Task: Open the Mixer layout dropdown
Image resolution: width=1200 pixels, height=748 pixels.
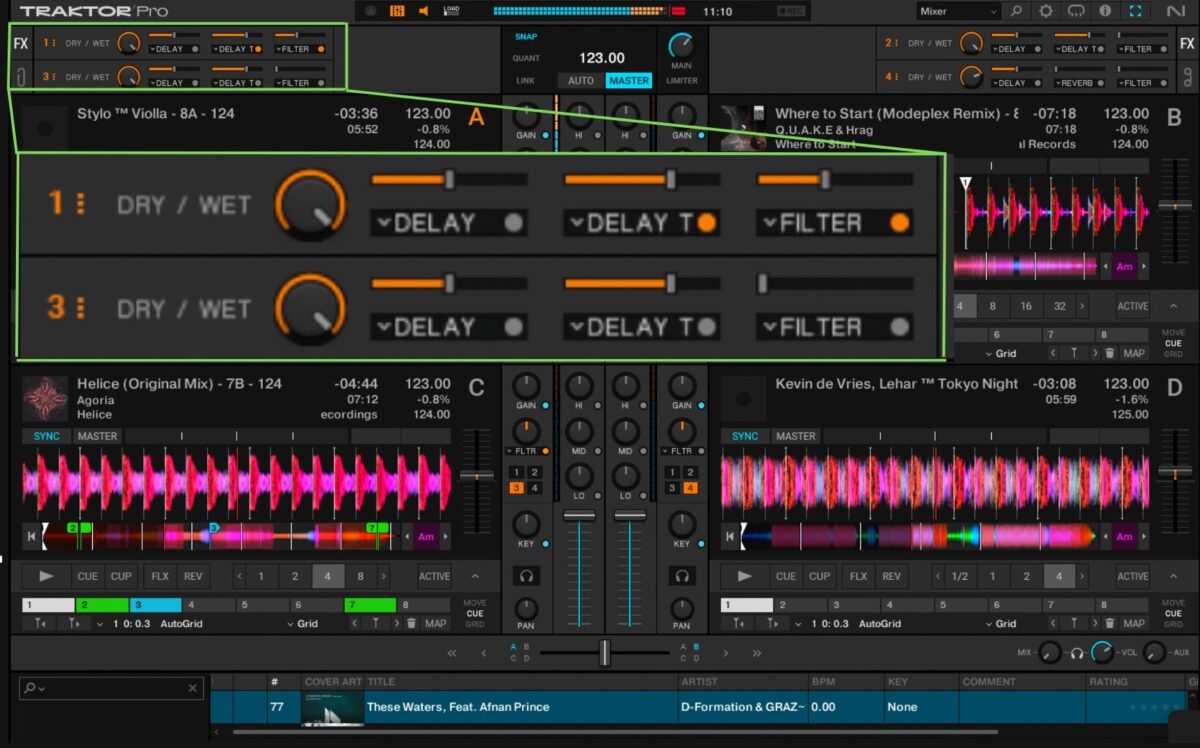Action: [958, 11]
